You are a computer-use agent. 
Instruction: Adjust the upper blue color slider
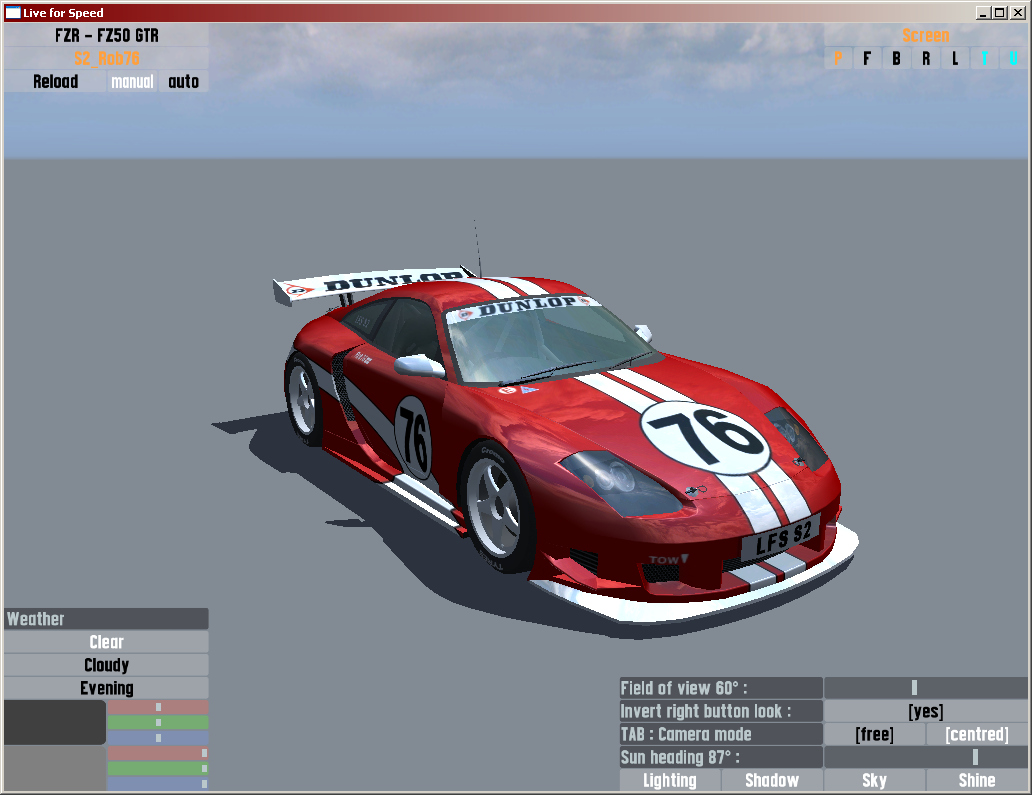(158, 738)
